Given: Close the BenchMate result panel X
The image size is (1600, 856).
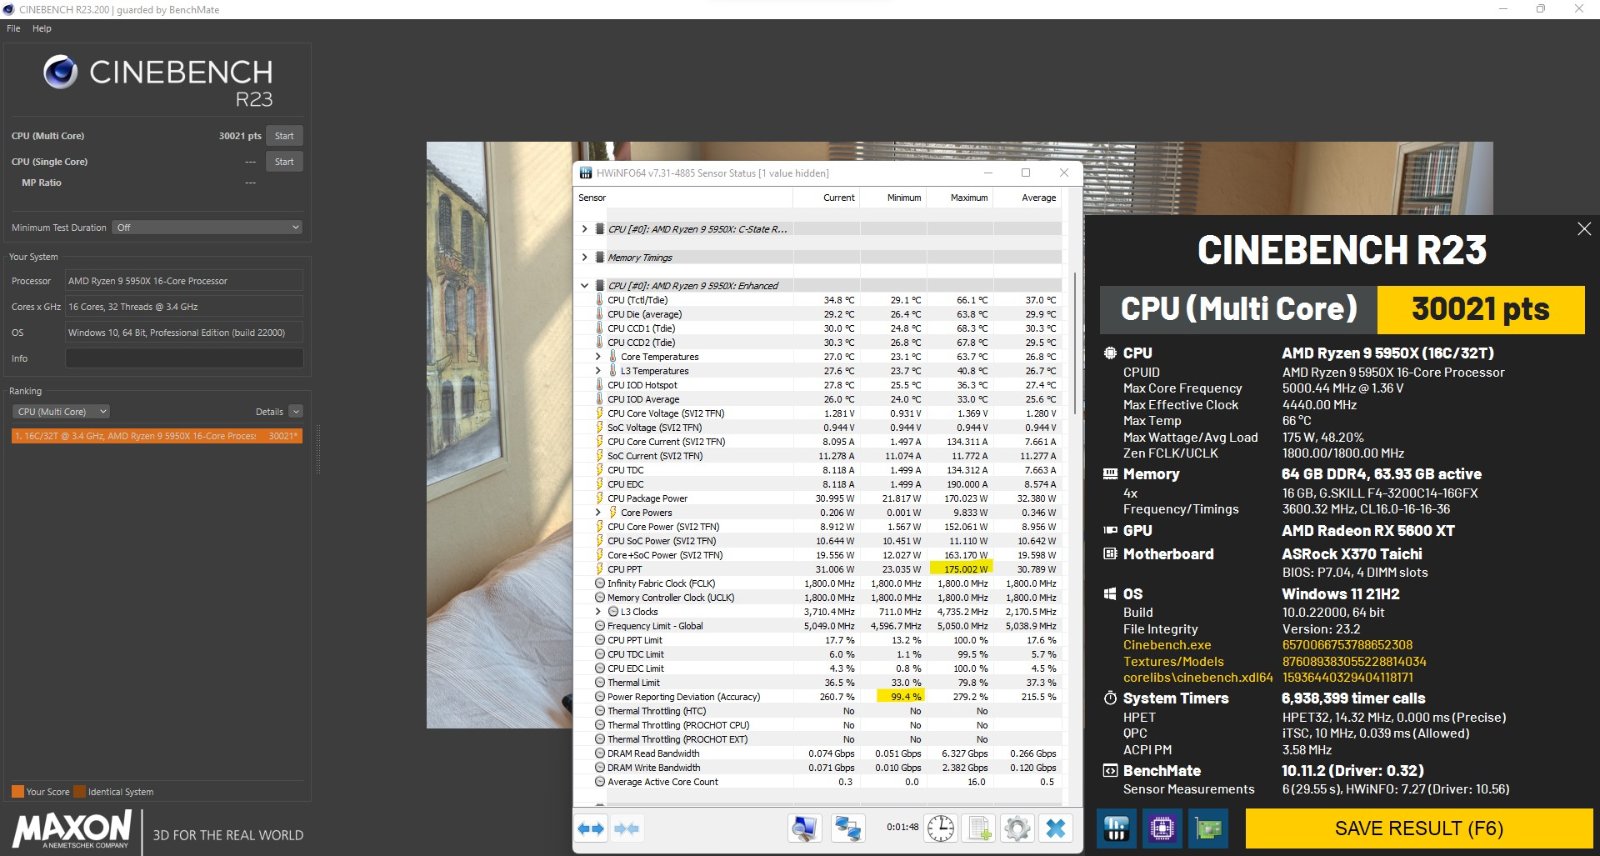Looking at the screenshot, I should (1584, 229).
